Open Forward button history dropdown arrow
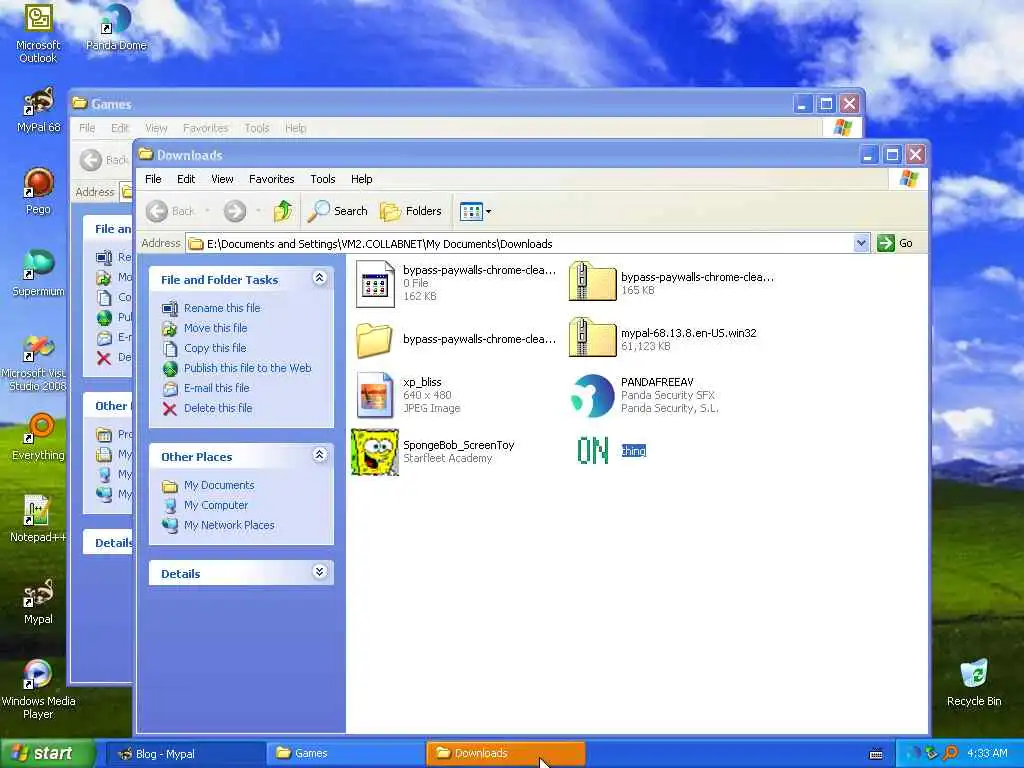 [259, 211]
